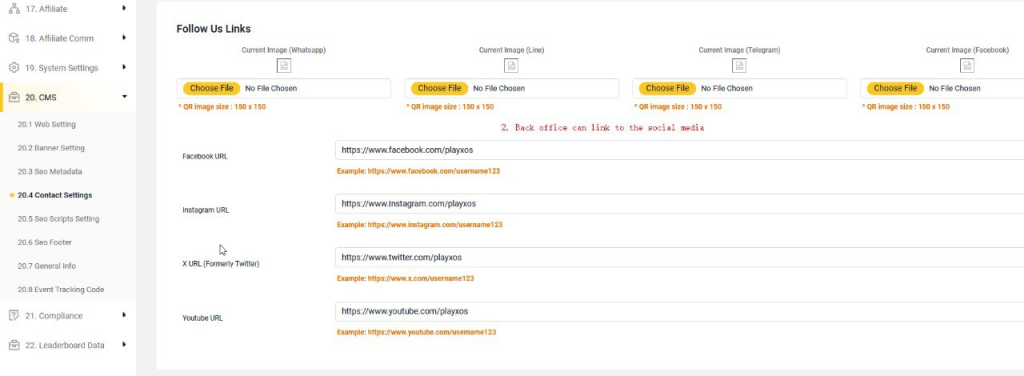Expand the 22. Leaderboard Data arrow
This screenshot has height=376, width=1024.
tap(124, 345)
